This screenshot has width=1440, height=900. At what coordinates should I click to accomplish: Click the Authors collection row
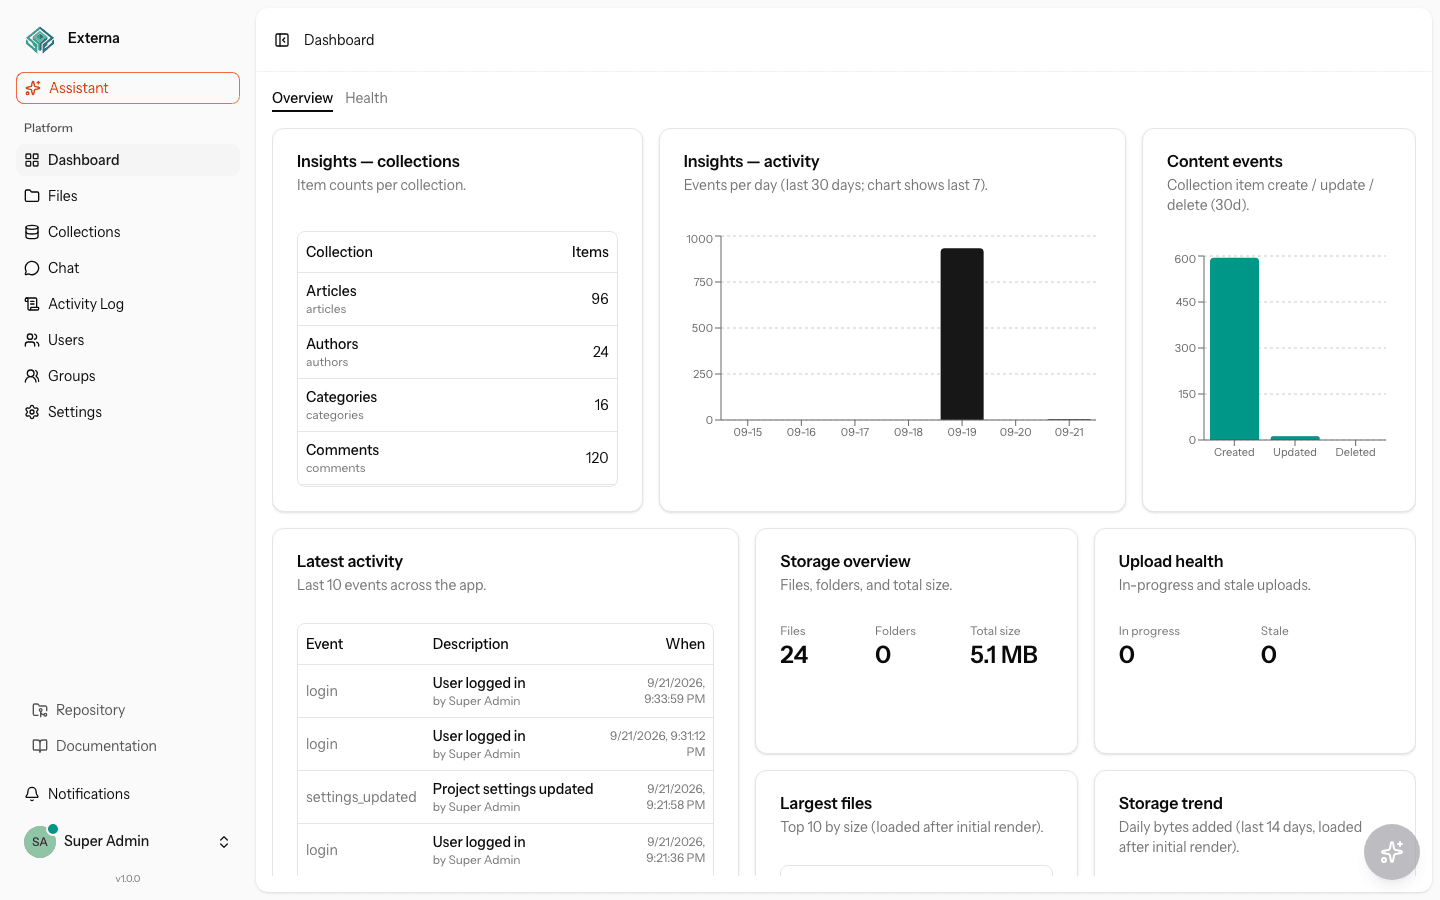coord(457,352)
